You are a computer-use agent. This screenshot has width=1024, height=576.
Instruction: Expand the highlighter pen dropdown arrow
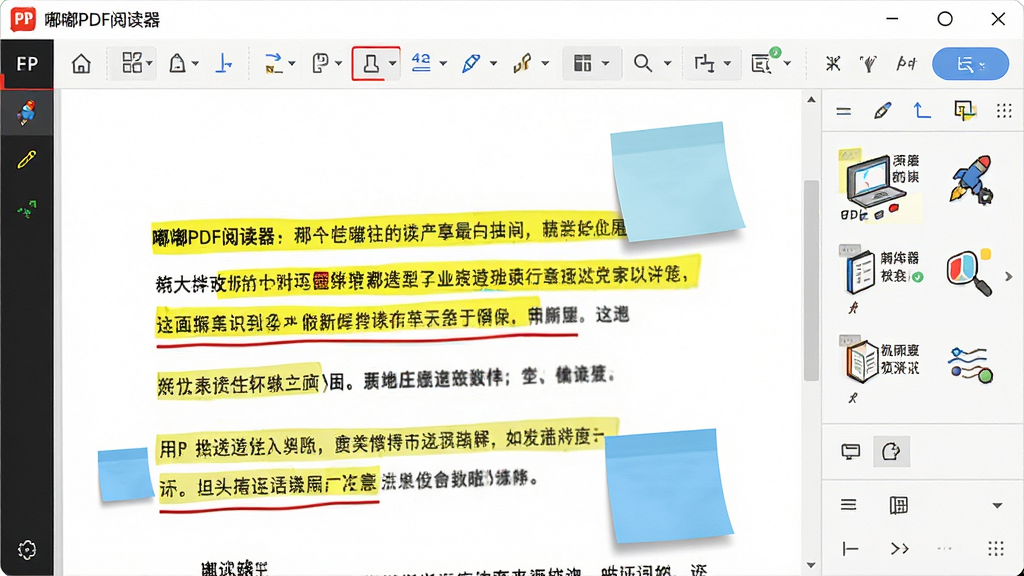click(493, 63)
